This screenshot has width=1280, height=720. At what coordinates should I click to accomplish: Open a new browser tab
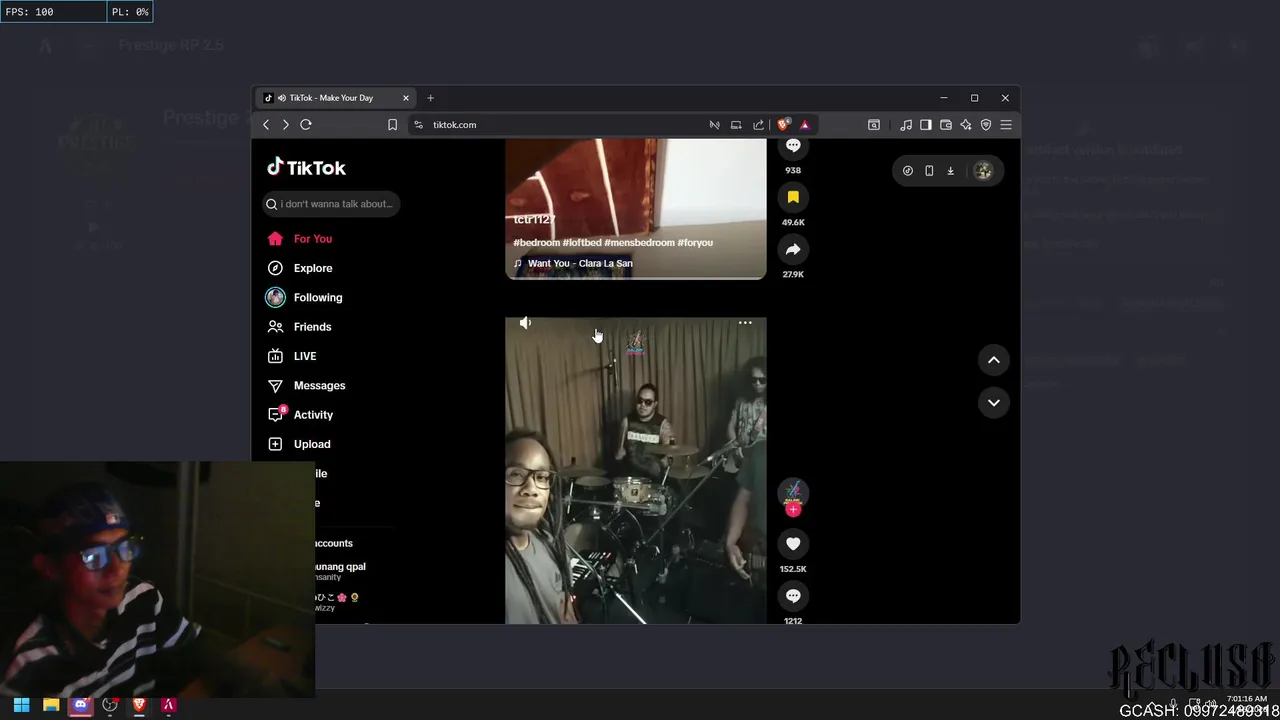[x=431, y=98]
